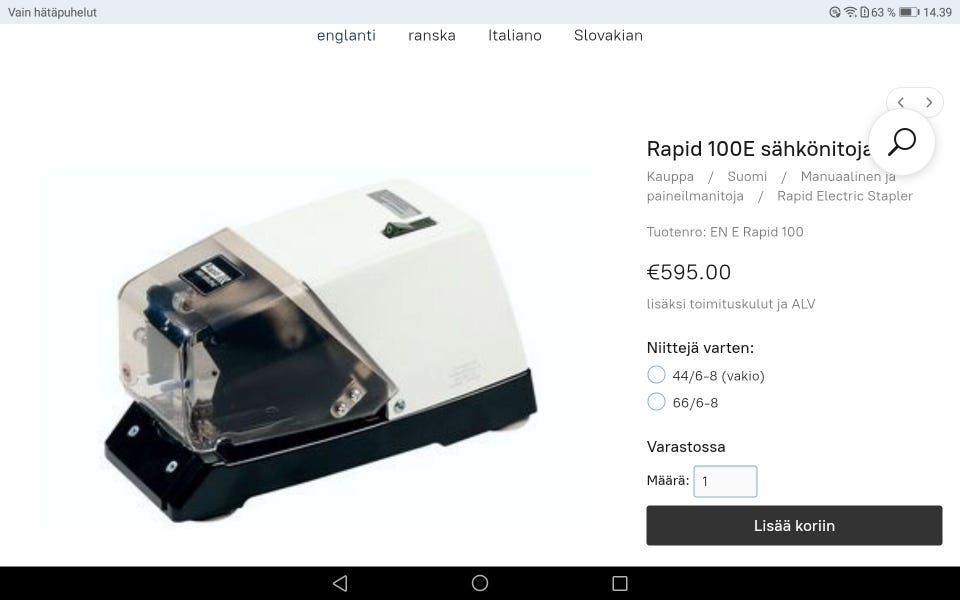Go to next product arrow
The width and height of the screenshot is (960, 600).
point(929,102)
